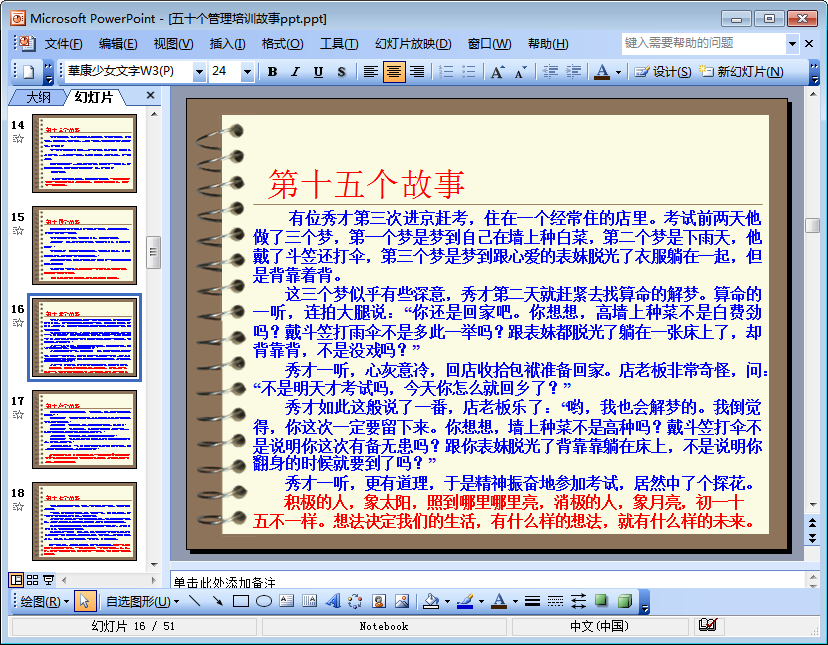This screenshot has width=828, height=645.
Task: Open the 格式(O) menu
Action: coord(283,44)
